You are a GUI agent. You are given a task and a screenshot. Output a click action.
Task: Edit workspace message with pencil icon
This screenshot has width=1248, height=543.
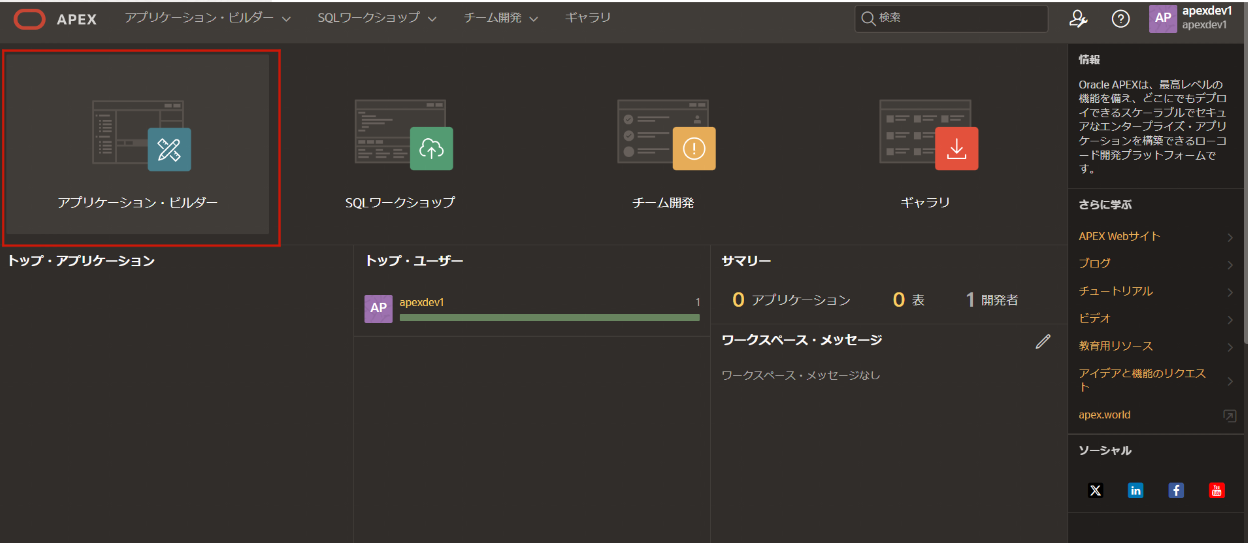[x=1043, y=341]
